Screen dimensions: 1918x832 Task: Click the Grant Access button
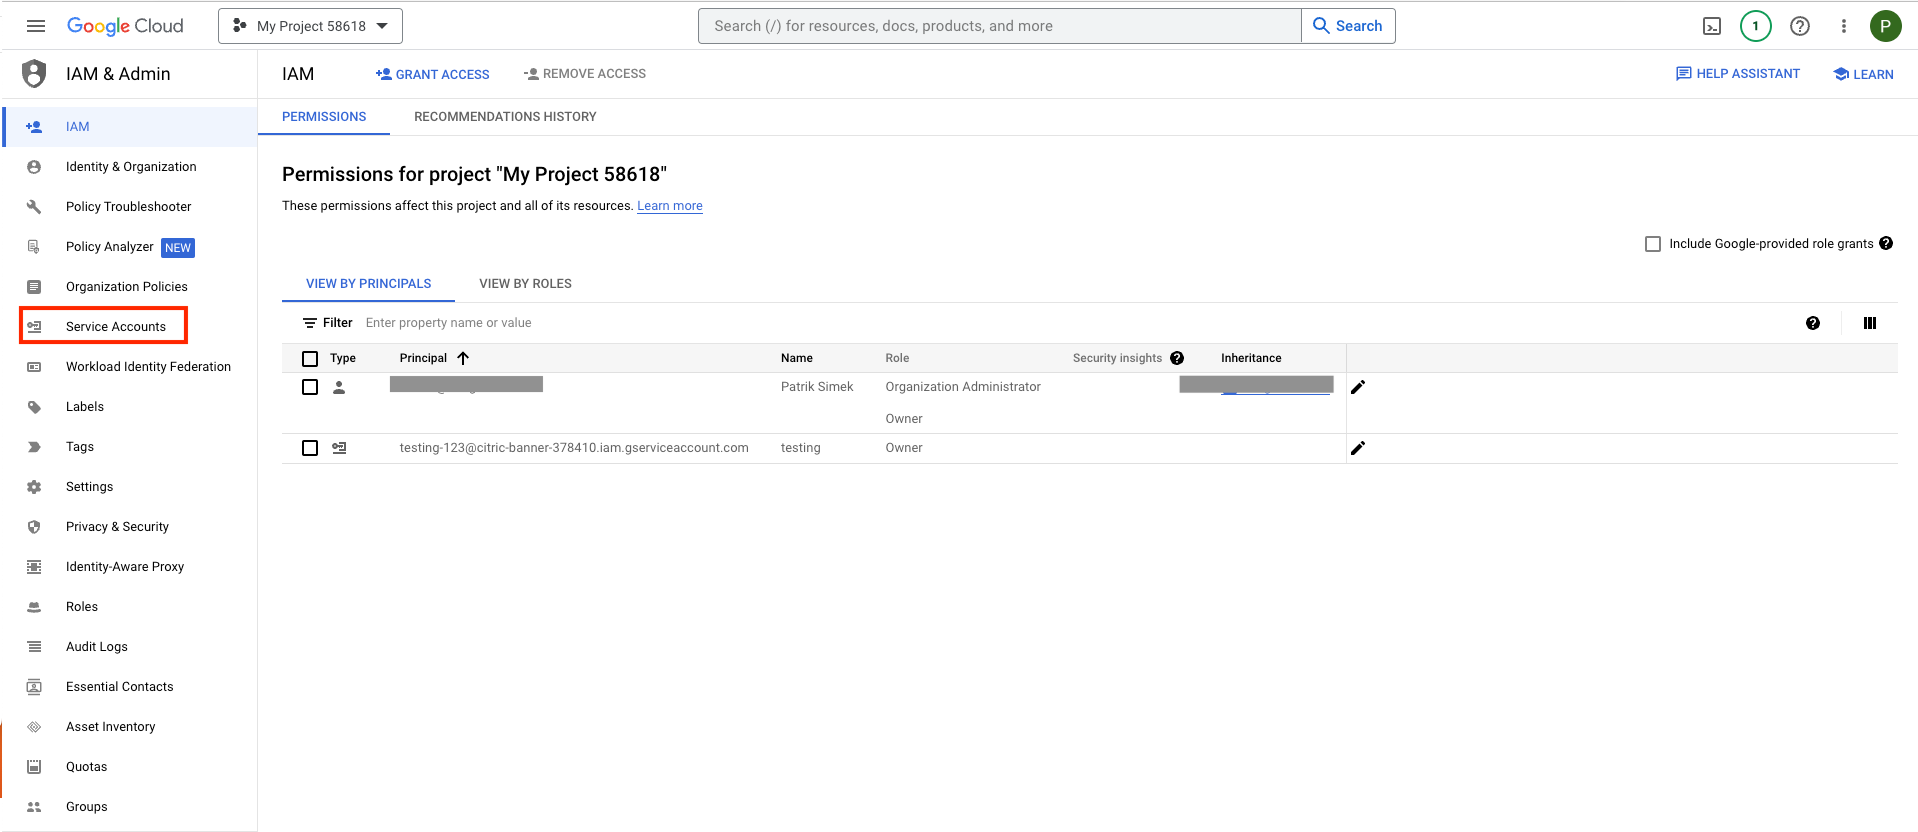(433, 74)
